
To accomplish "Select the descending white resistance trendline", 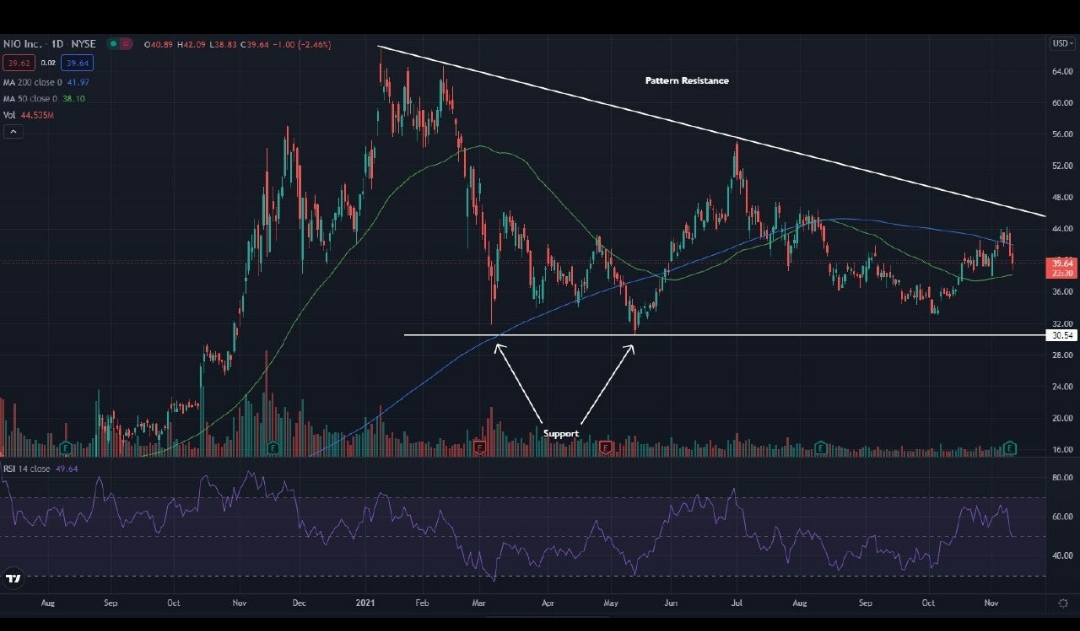I will tap(712, 131).
